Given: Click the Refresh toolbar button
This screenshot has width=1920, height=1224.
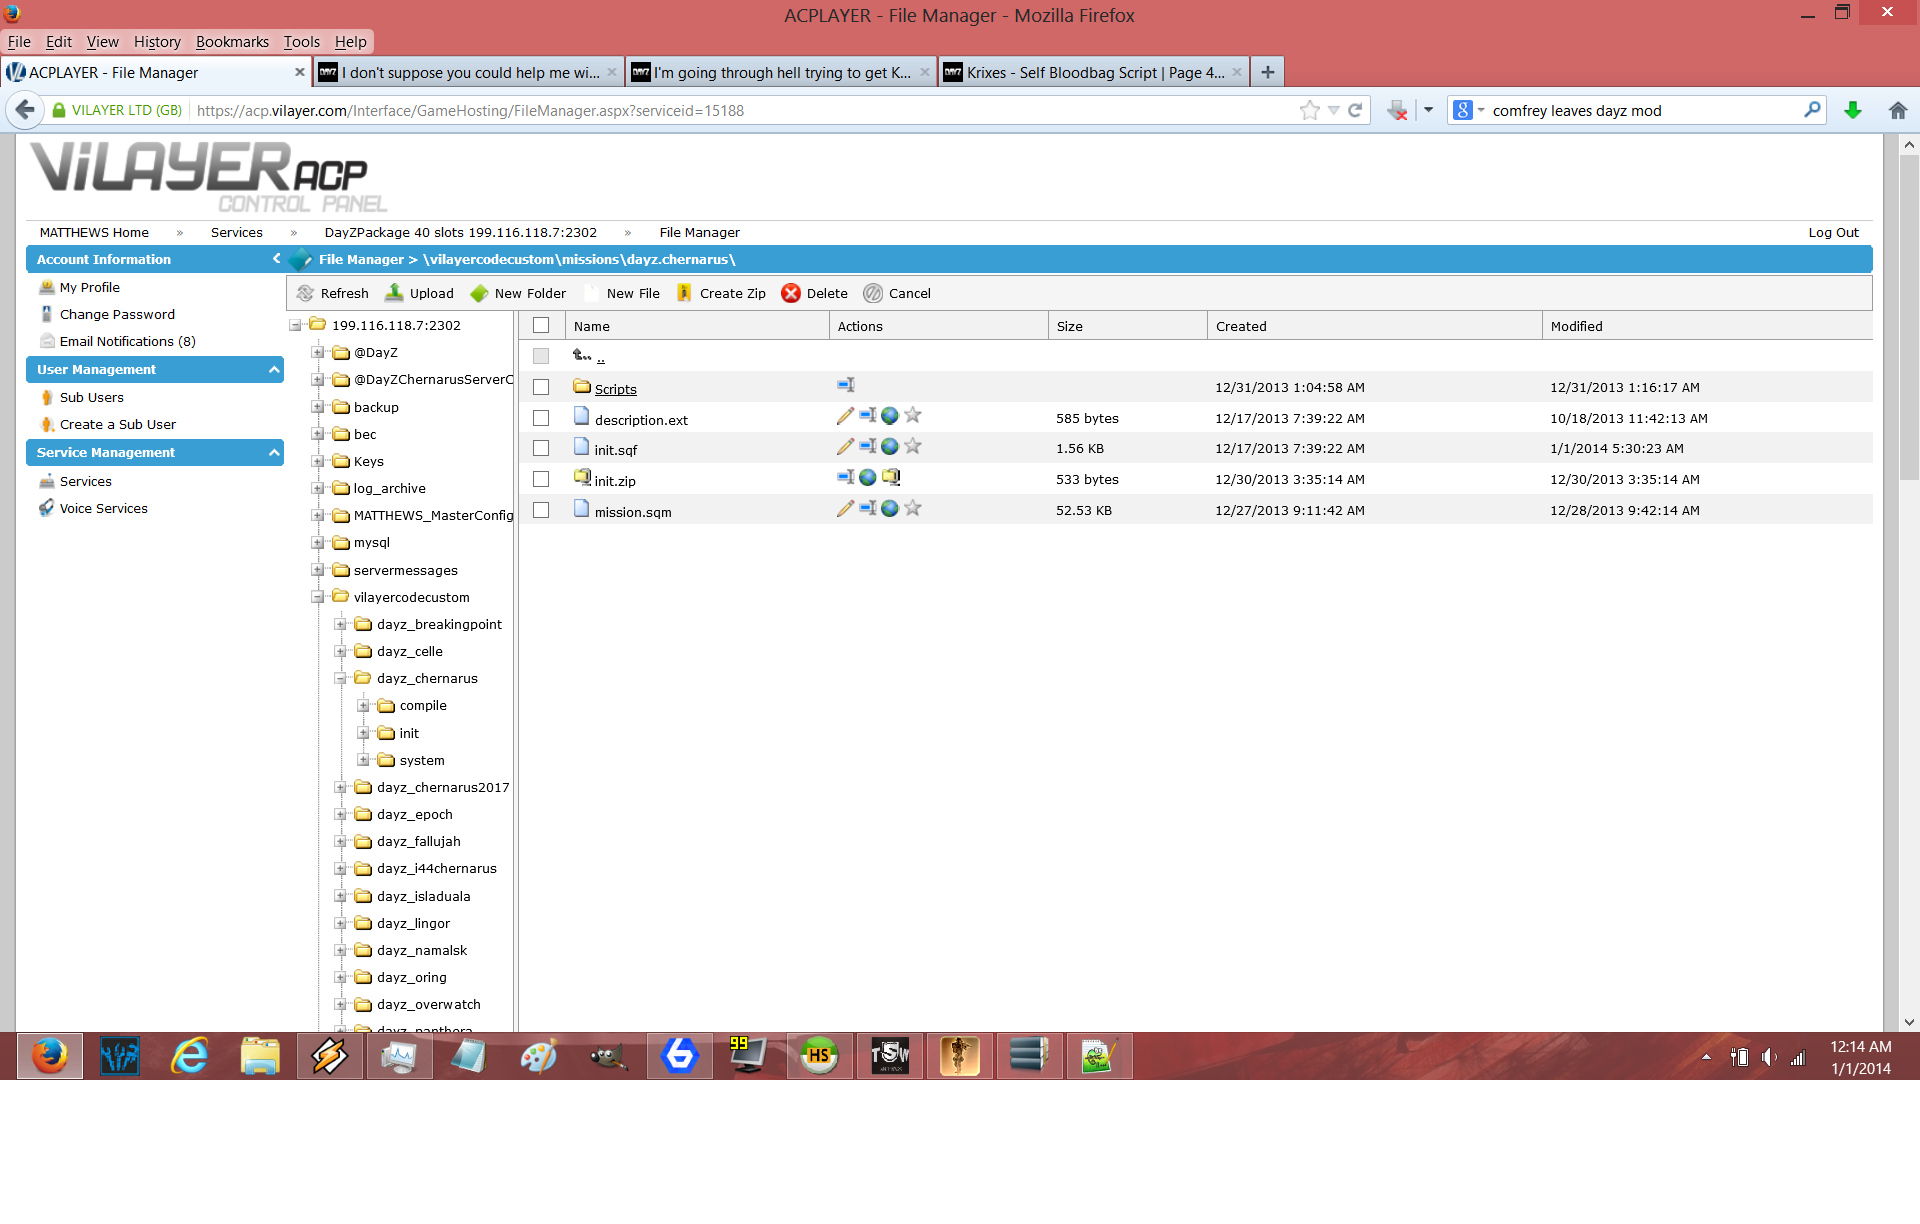Looking at the screenshot, I should [333, 293].
